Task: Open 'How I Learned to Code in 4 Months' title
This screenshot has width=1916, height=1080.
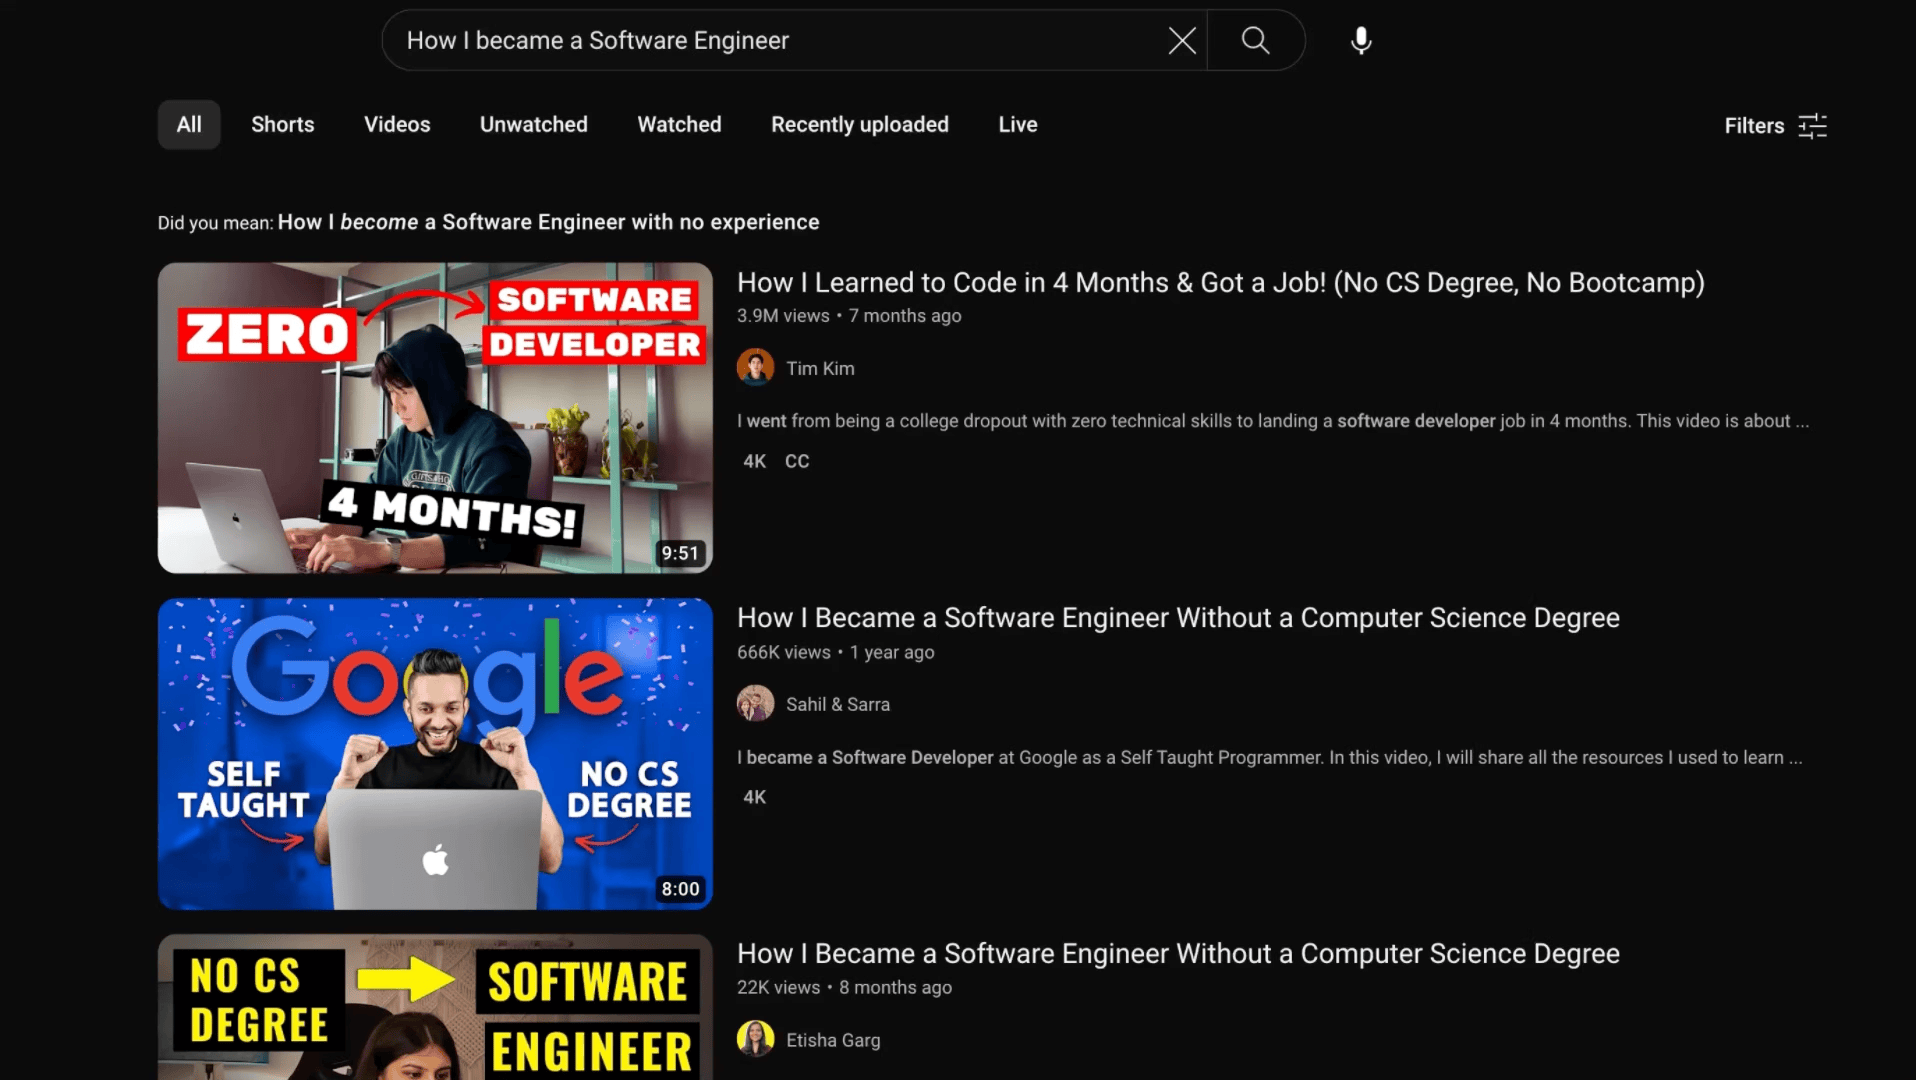Action: click(x=1221, y=283)
